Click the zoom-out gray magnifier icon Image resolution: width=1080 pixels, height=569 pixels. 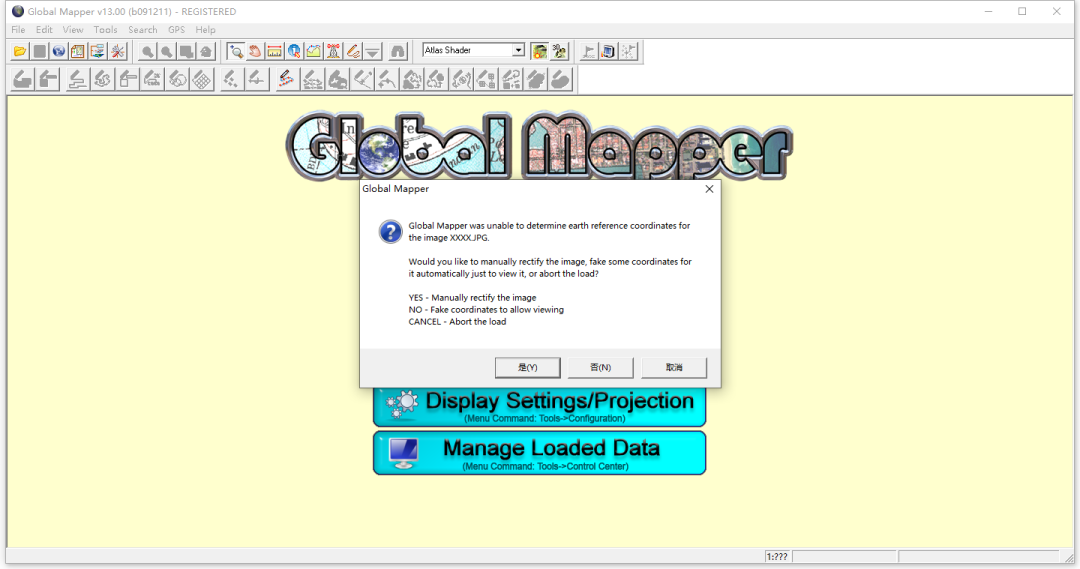[167, 51]
